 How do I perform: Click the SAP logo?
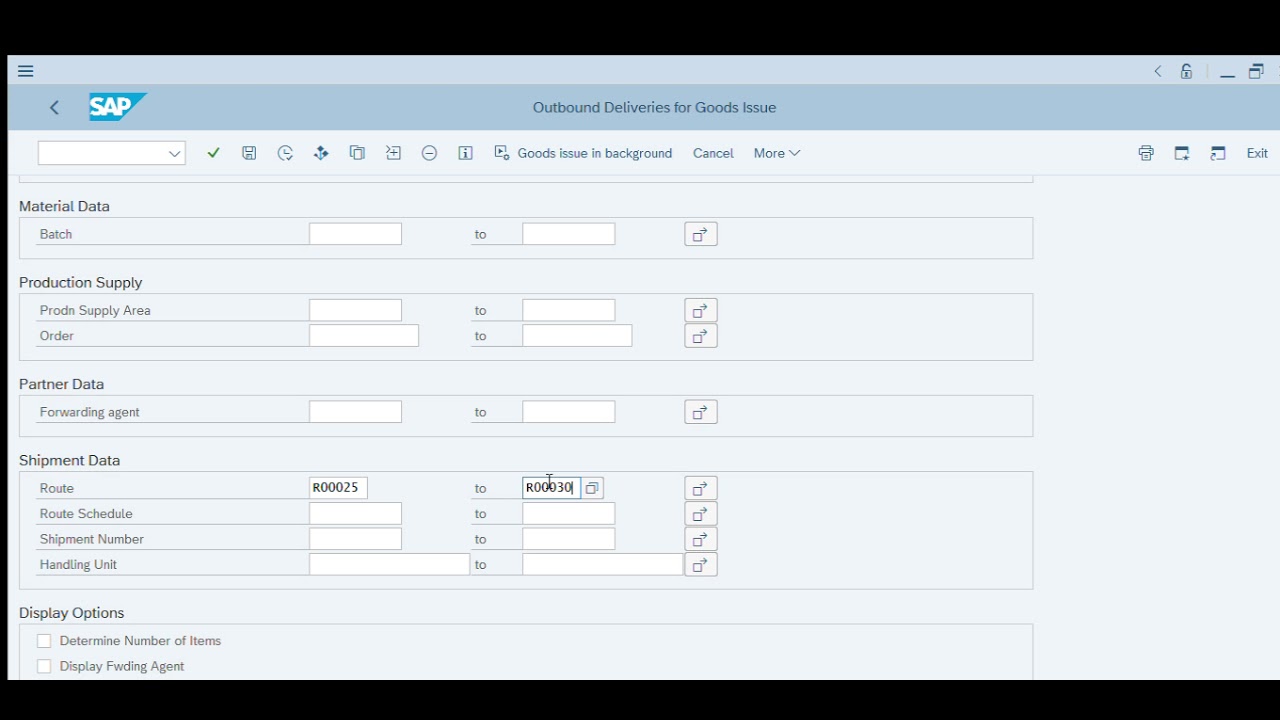[117, 107]
